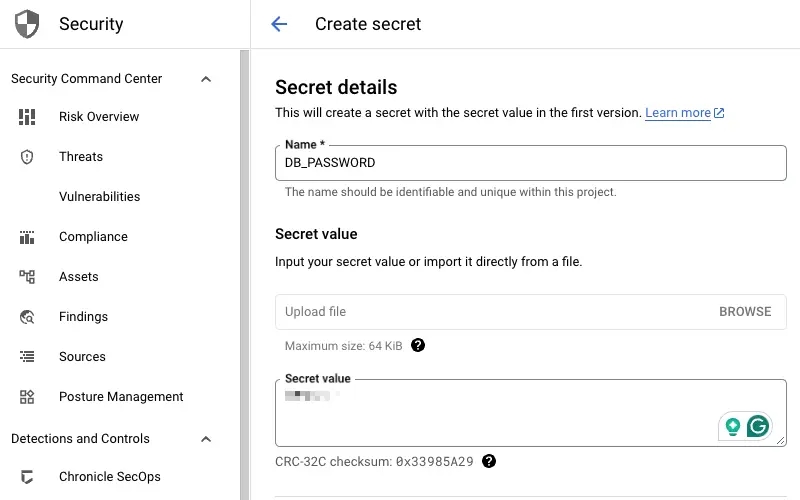Click the Chronicle SecOps icon
The height and width of the screenshot is (500, 800).
(x=27, y=477)
